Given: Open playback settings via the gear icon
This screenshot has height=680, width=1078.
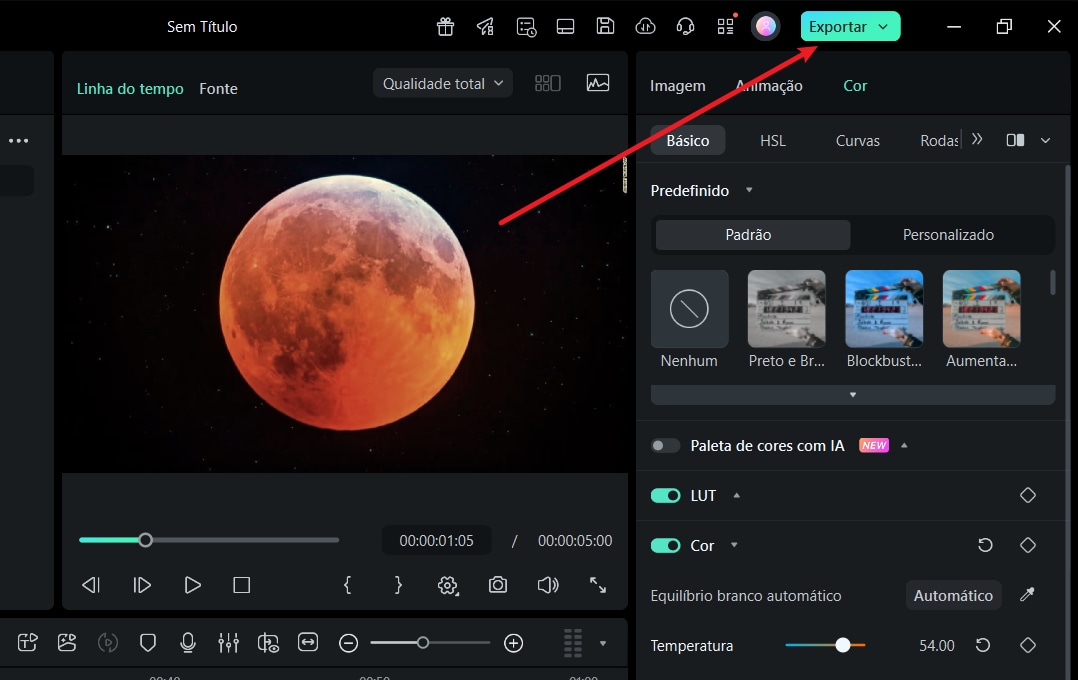Looking at the screenshot, I should coord(447,585).
